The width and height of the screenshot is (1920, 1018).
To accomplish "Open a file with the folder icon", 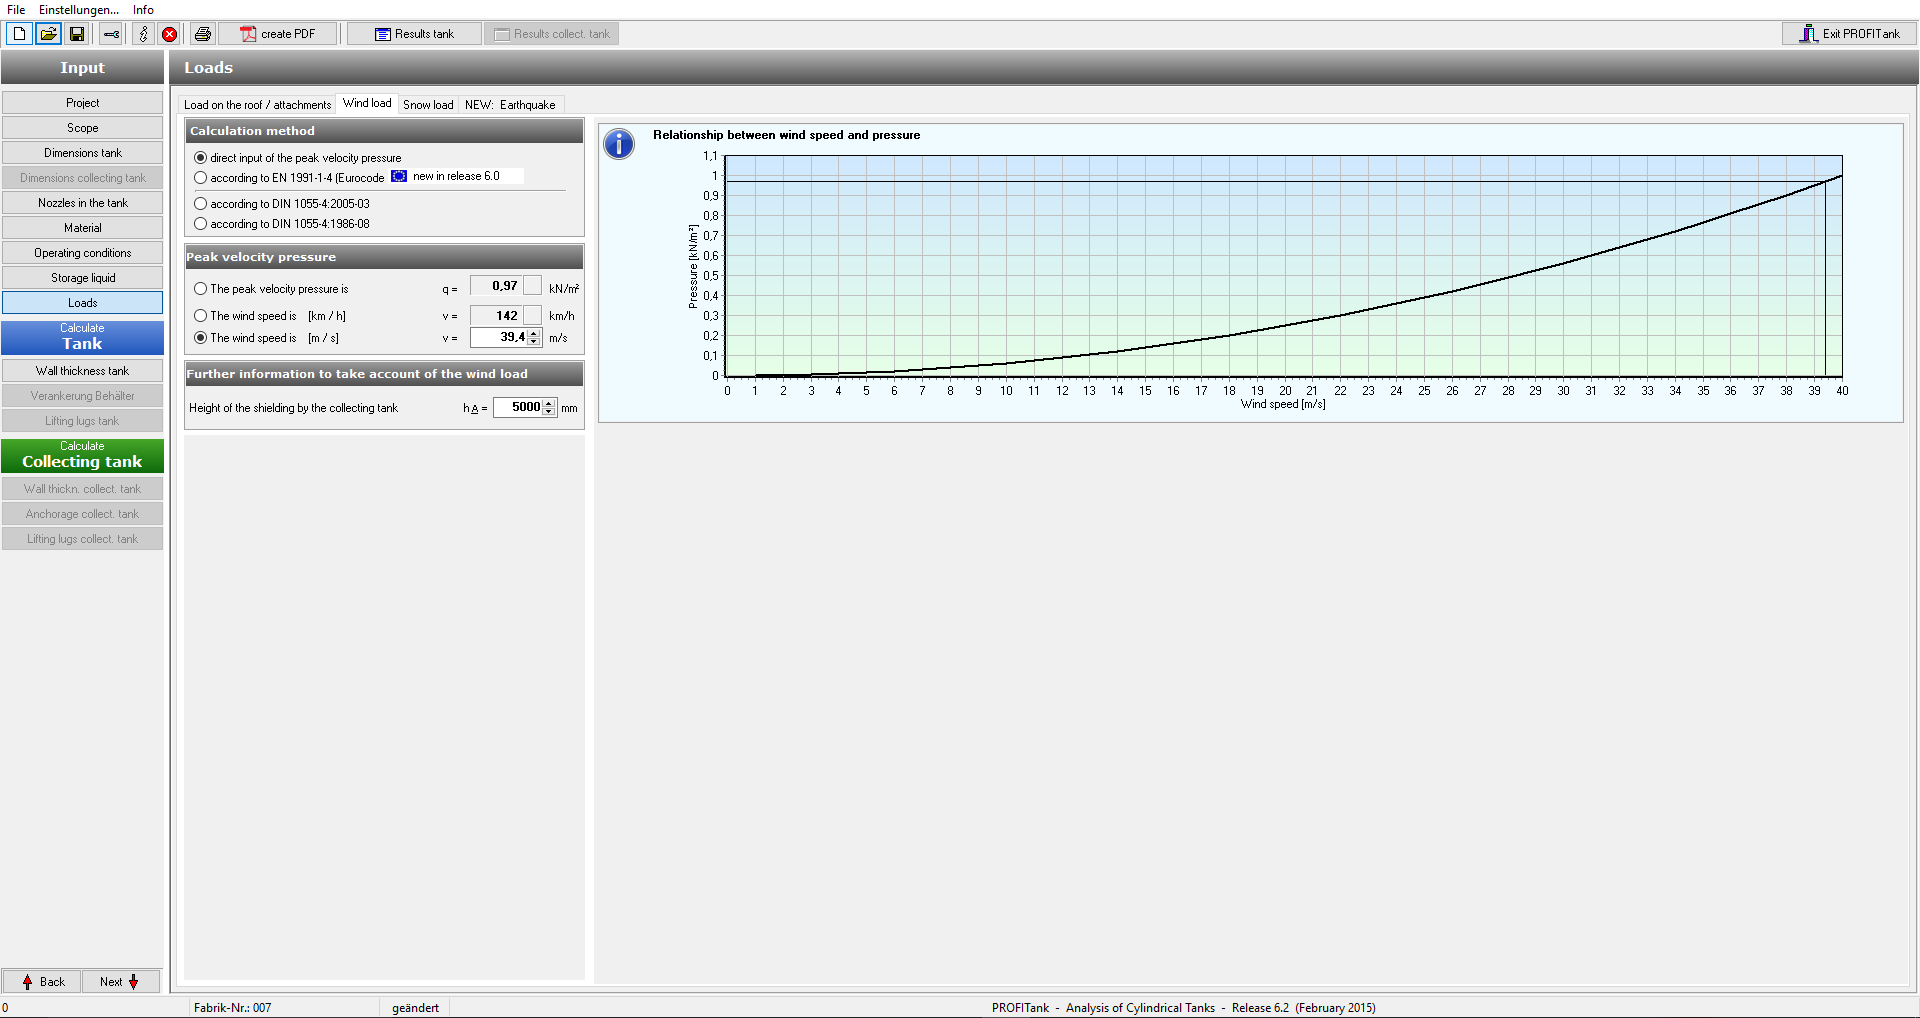I will coord(48,34).
